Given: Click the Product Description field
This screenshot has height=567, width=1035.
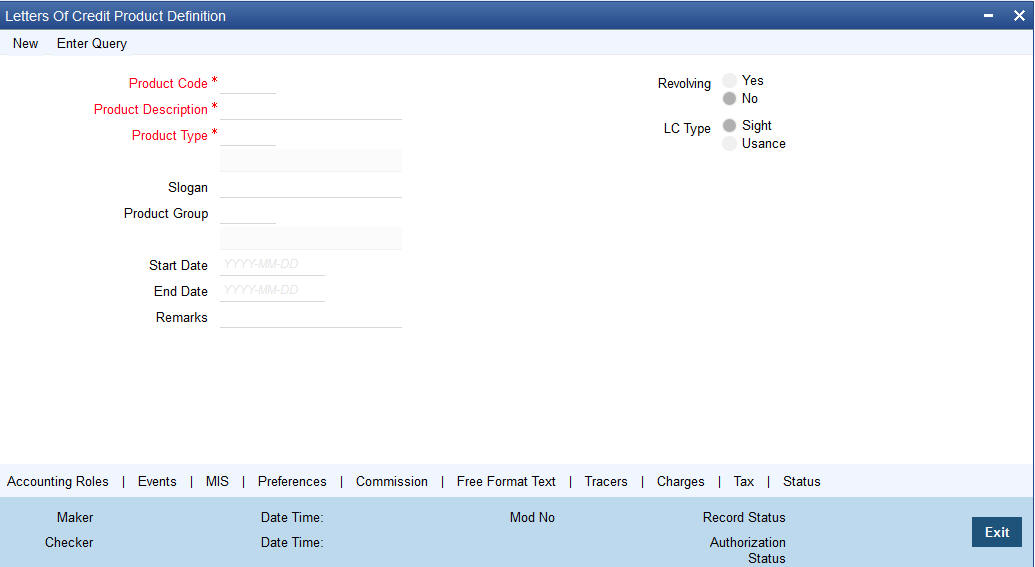Looking at the screenshot, I should [311, 110].
